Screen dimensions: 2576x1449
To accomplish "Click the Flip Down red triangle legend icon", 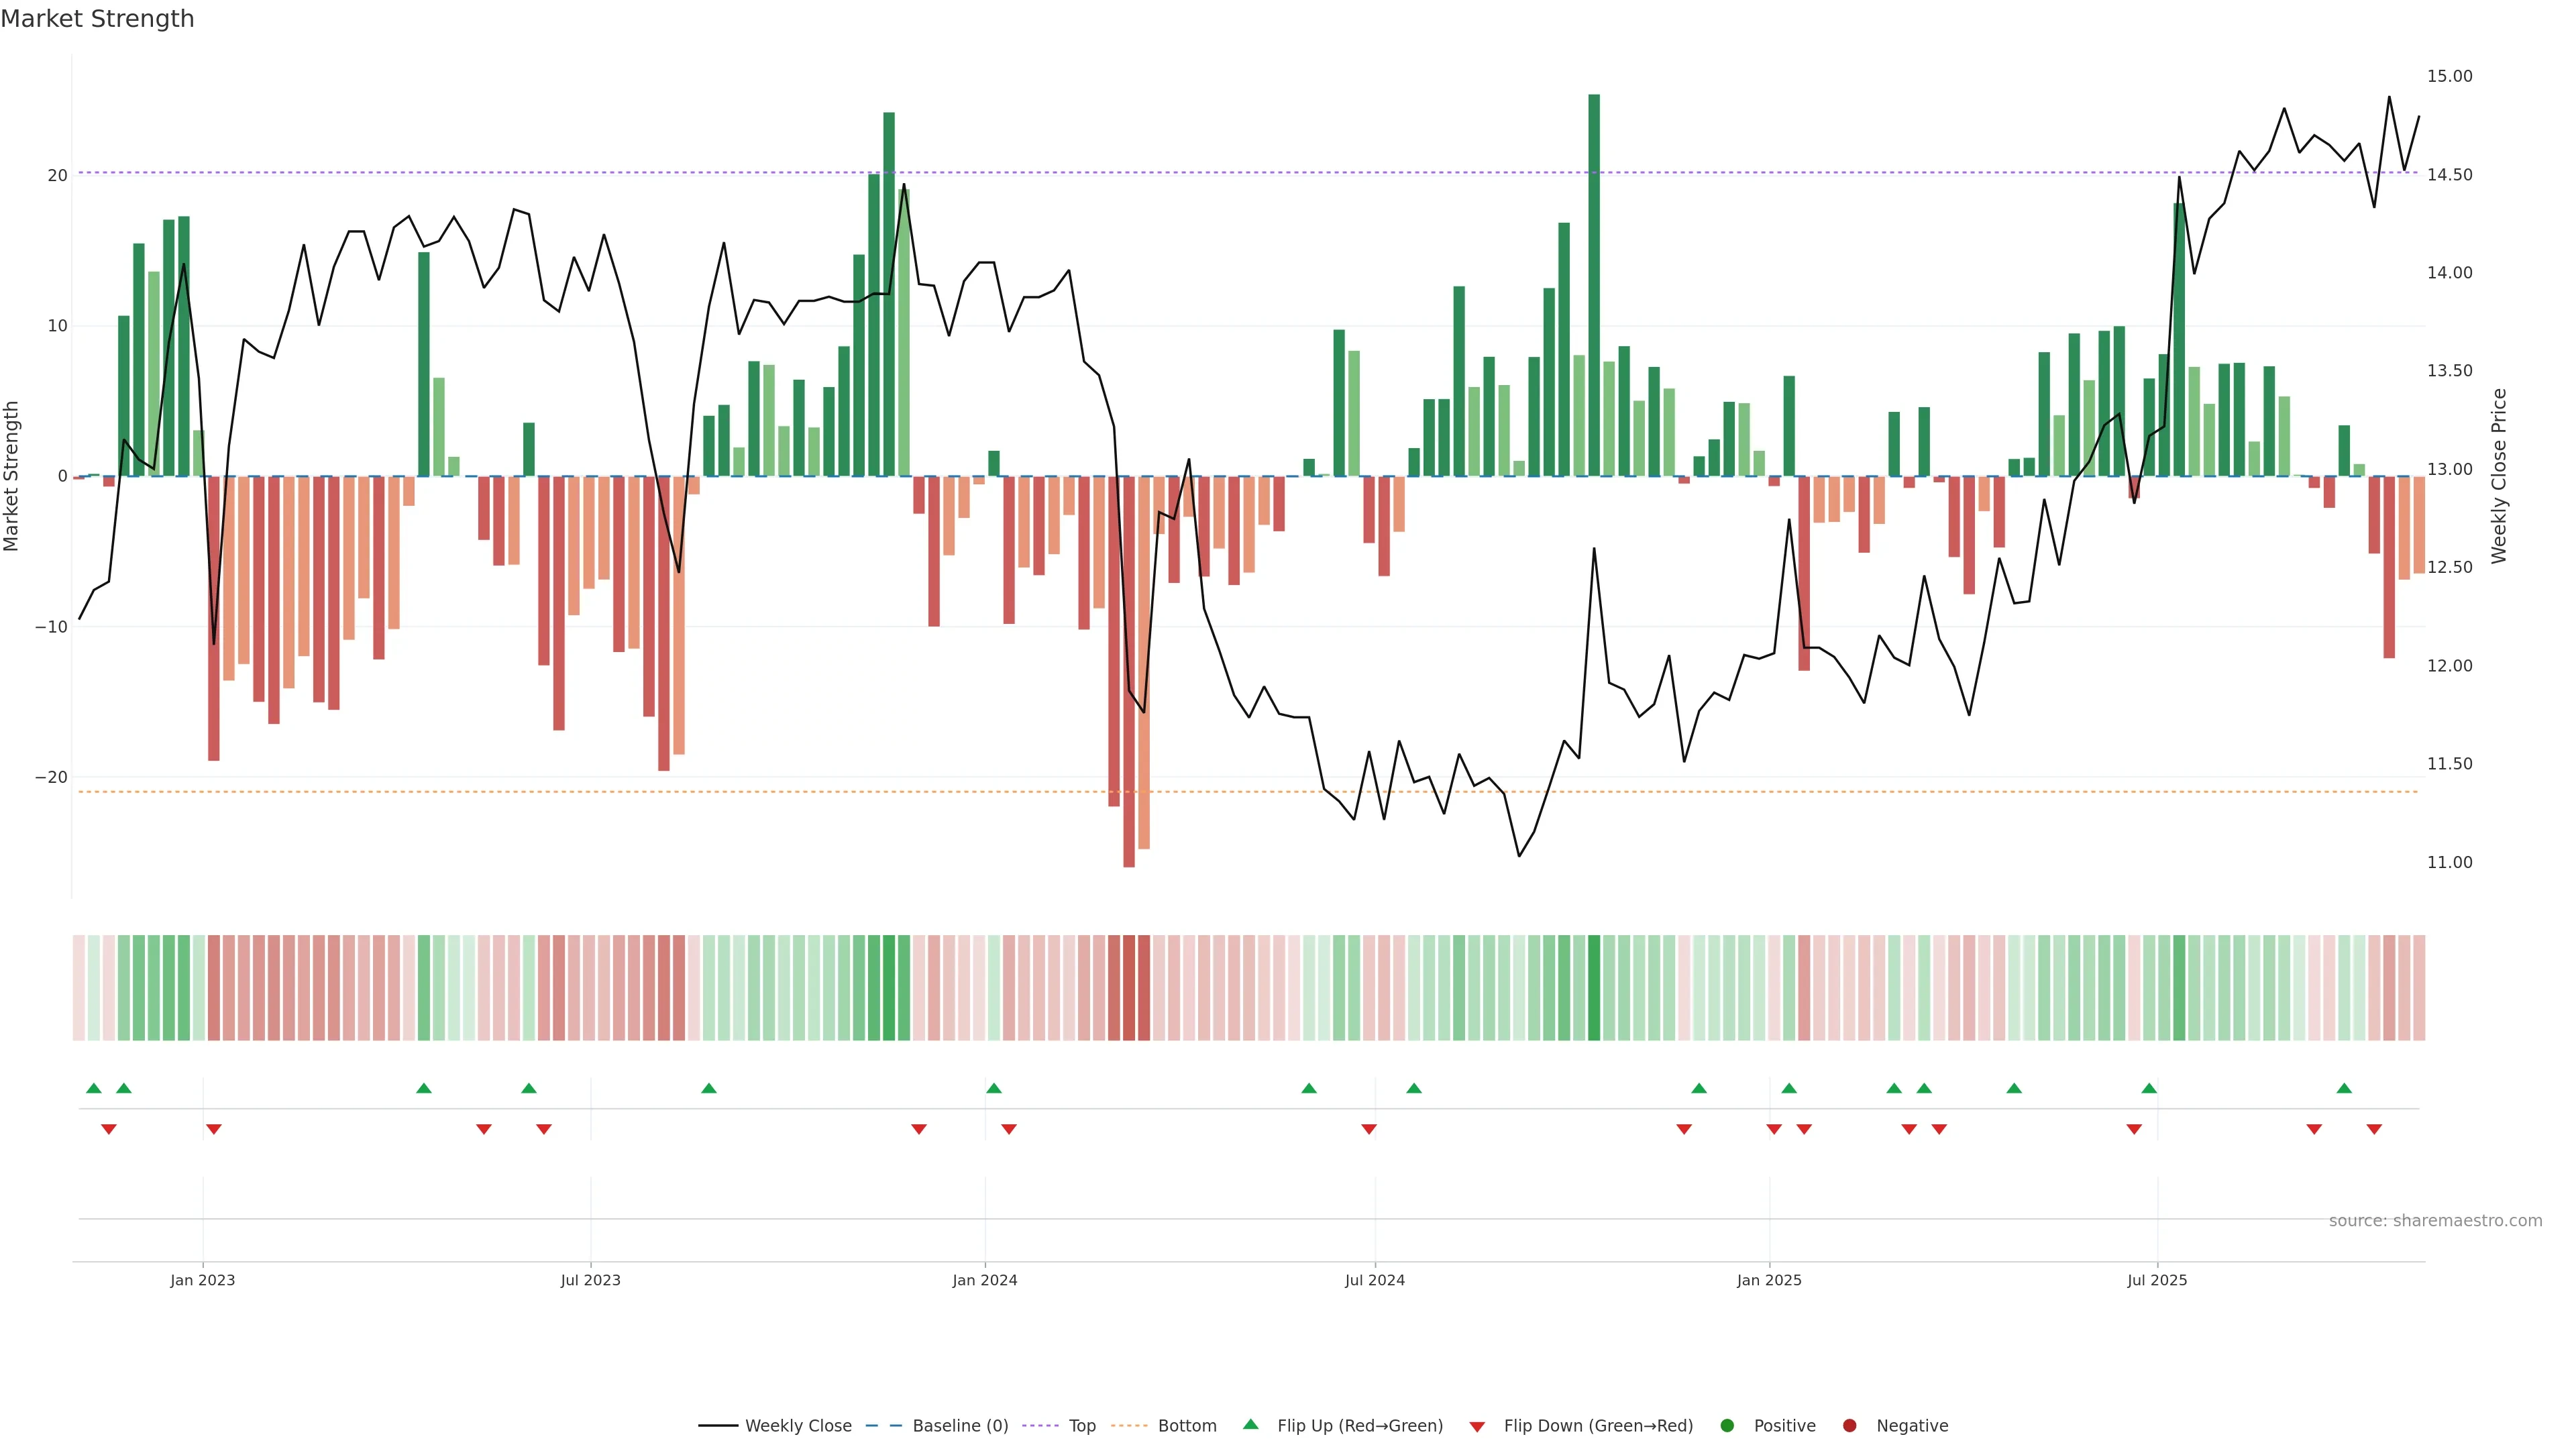I will pyautogui.click(x=1477, y=1427).
